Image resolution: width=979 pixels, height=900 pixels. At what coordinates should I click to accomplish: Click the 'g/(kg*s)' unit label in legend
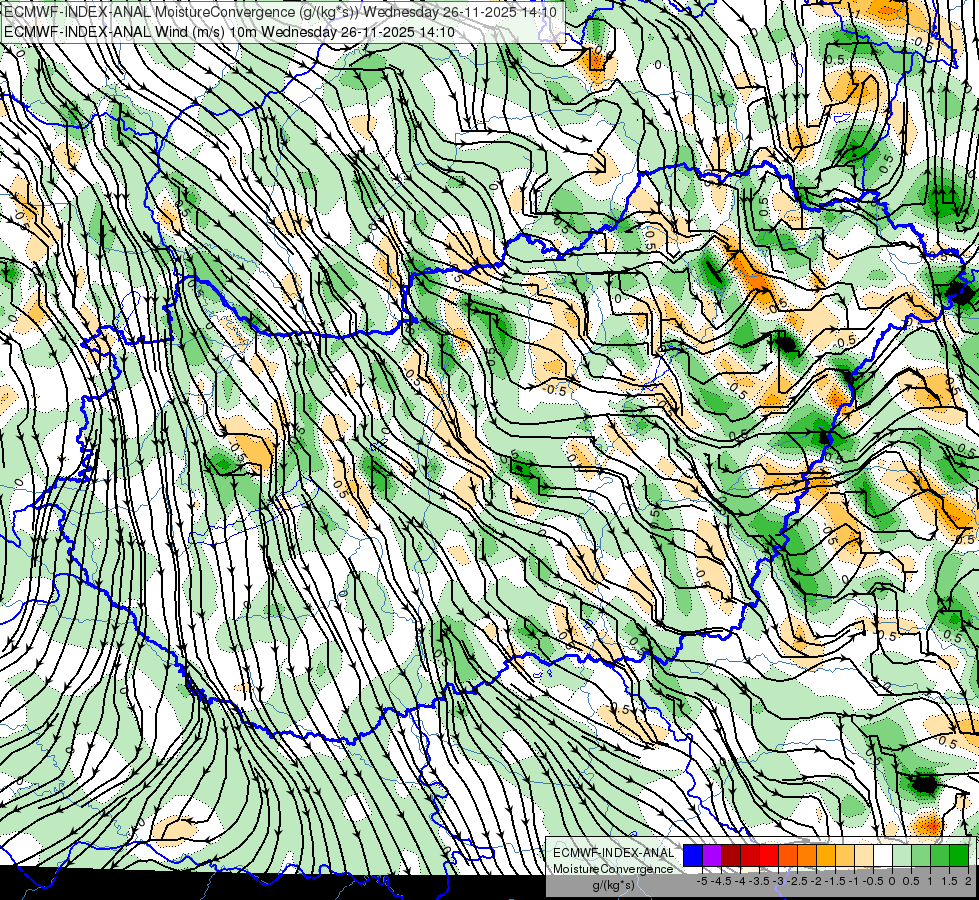613,886
